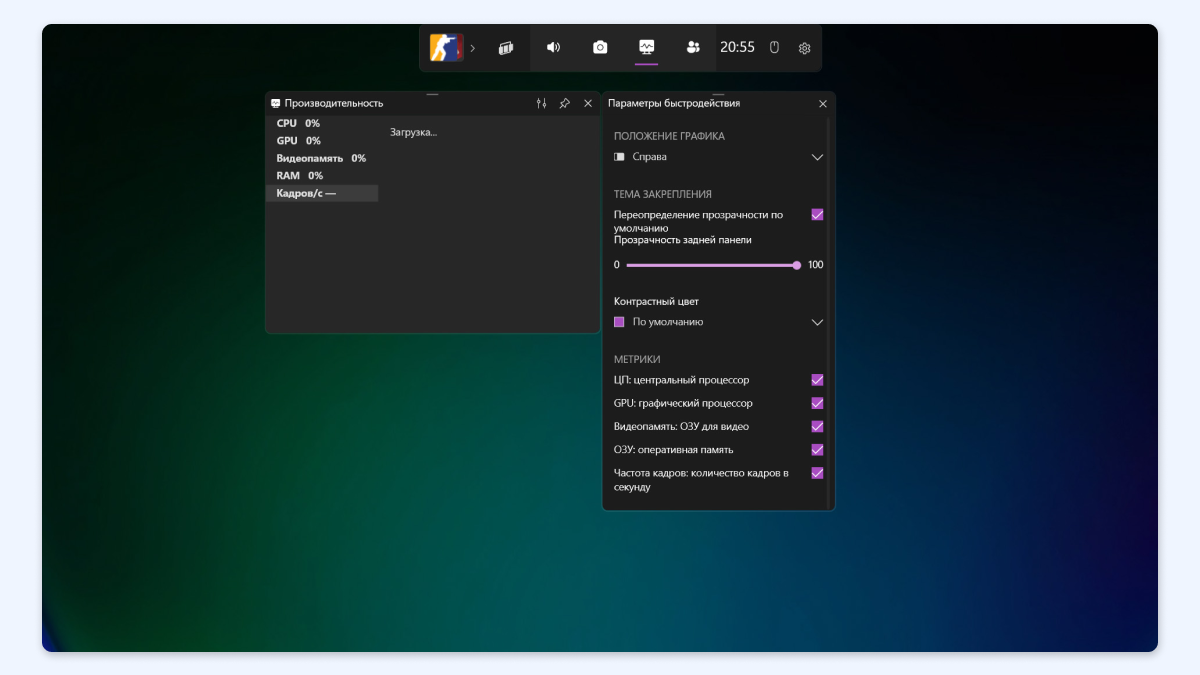Uncheck Видеопамять: ОЗУ для видео metric
This screenshot has height=675, width=1200.
click(817, 426)
